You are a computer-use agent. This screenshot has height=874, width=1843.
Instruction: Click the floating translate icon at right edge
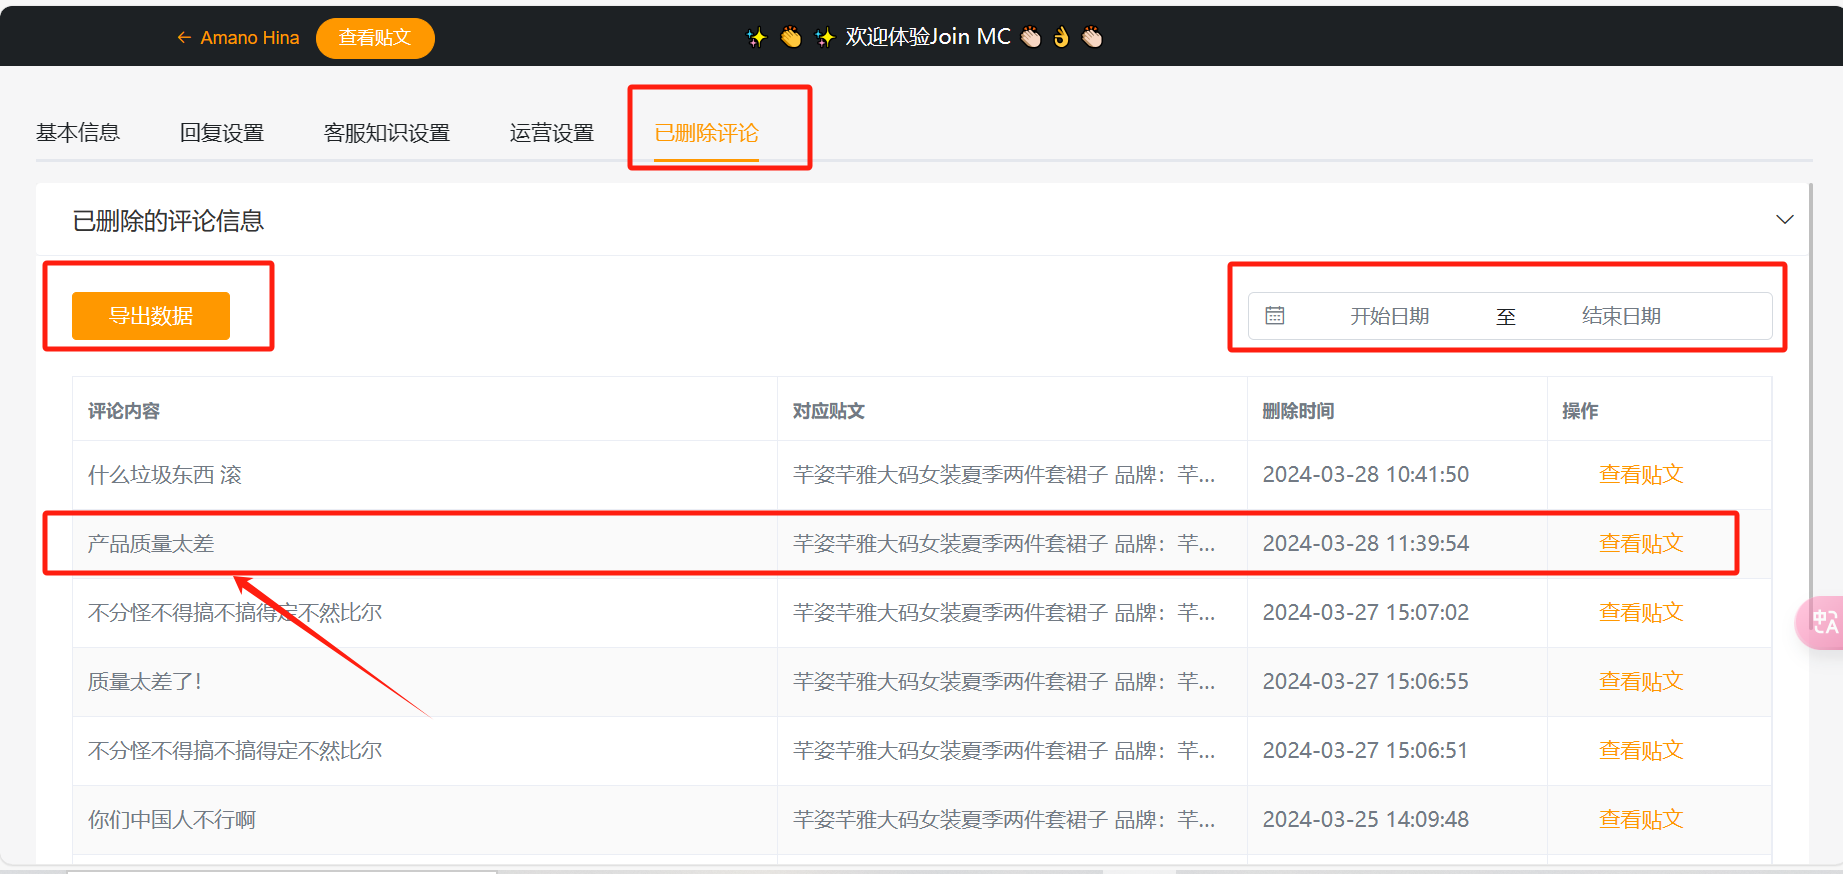(1823, 623)
